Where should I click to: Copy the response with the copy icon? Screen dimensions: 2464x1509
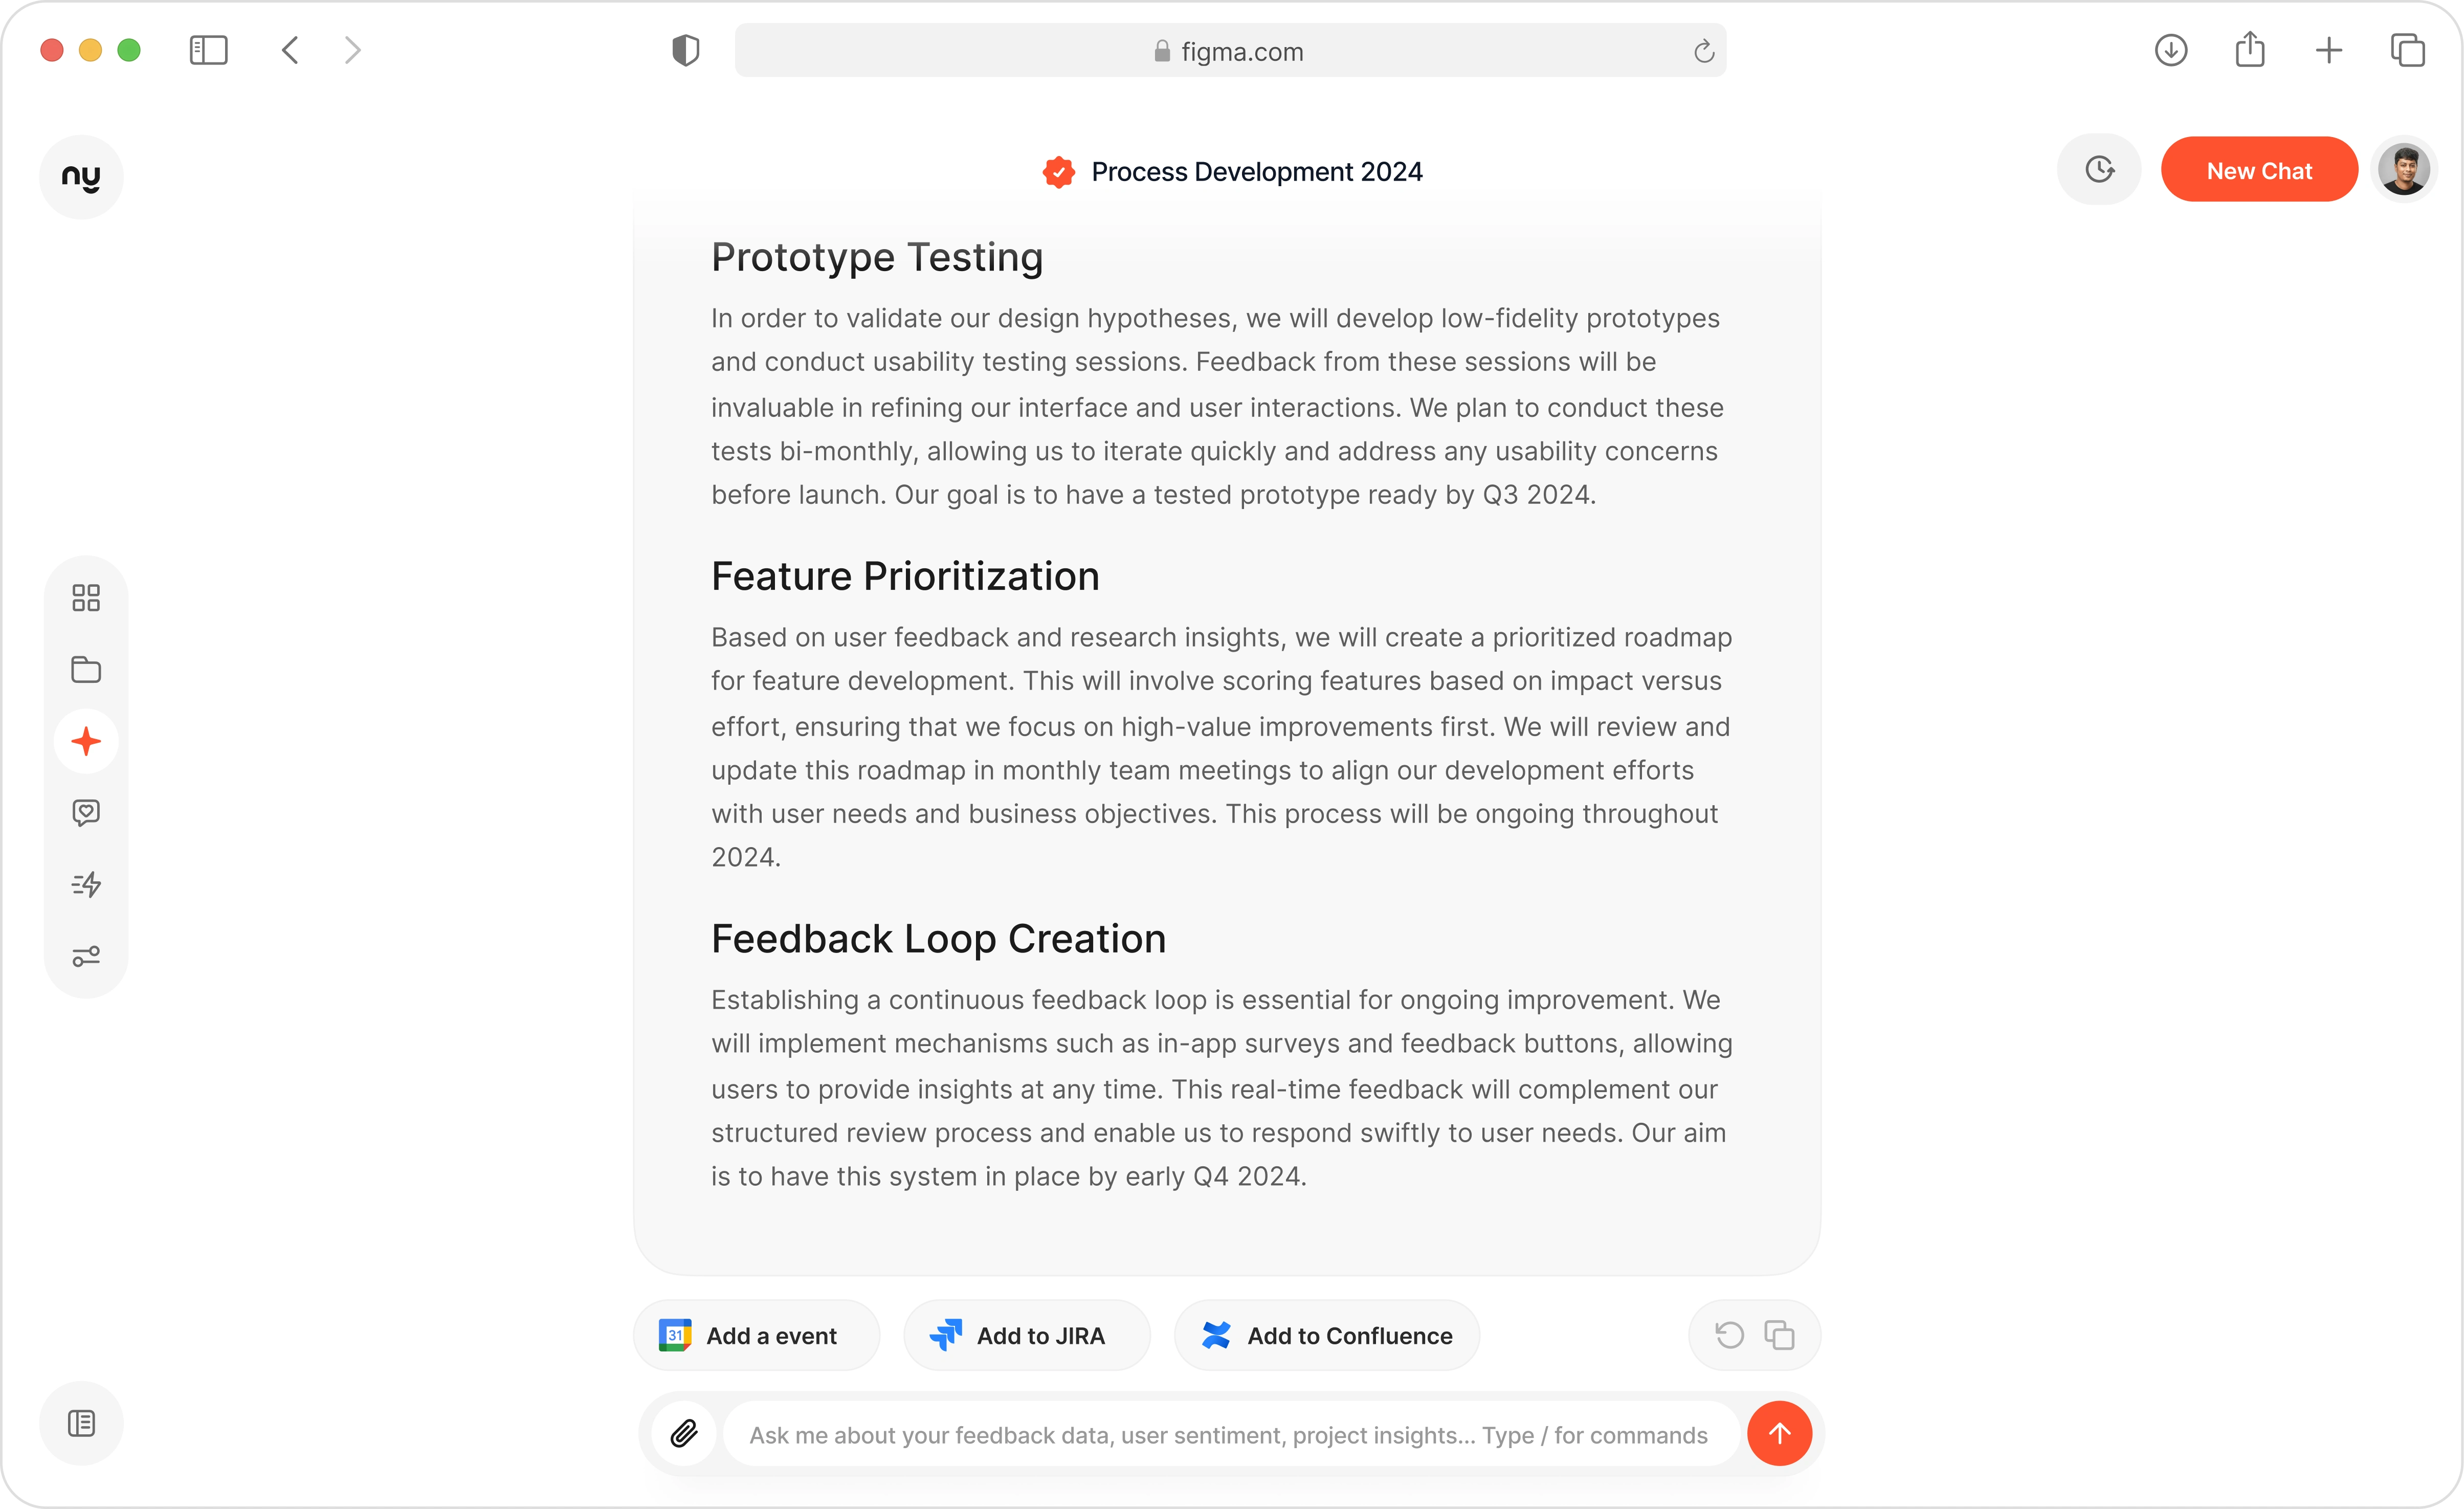pyautogui.click(x=1779, y=1335)
